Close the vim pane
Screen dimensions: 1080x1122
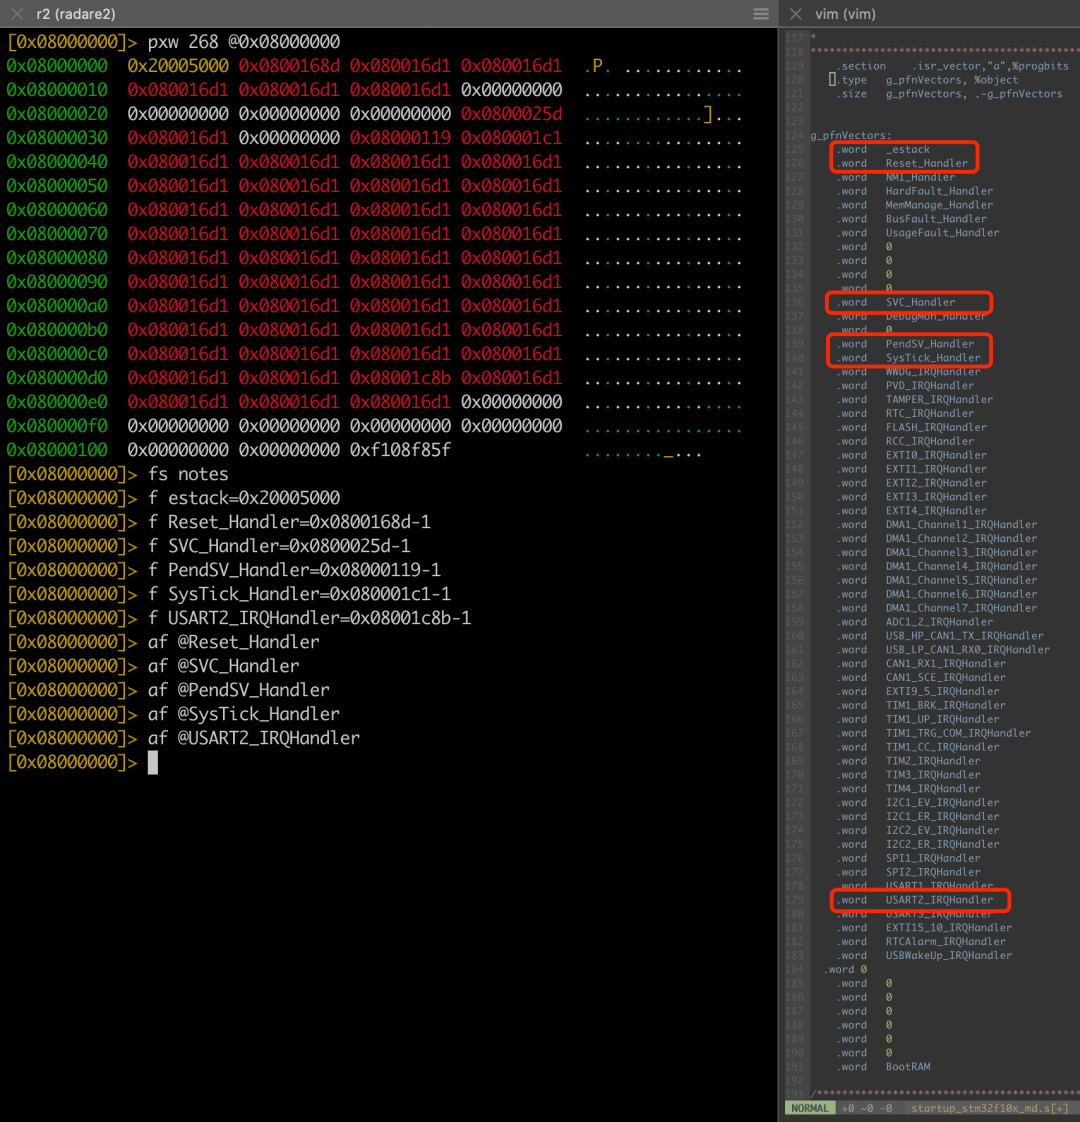coord(796,14)
